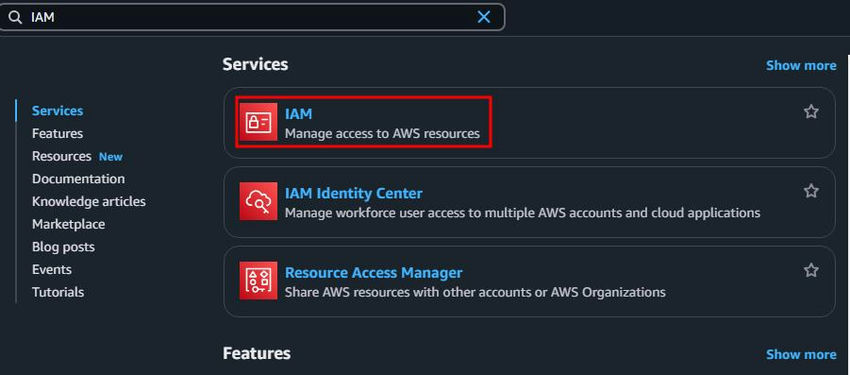
Task: Open Knowledge articles category
Action: [x=89, y=202]
